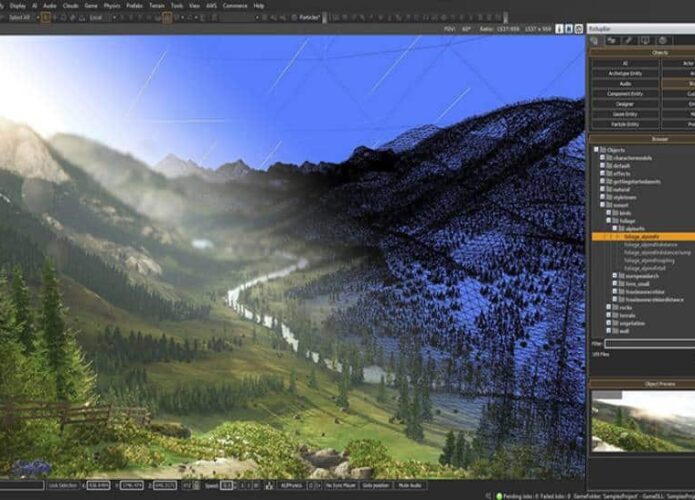Open the Terrain menu
Screen dimensions: 695x500
tap(157, 6)
